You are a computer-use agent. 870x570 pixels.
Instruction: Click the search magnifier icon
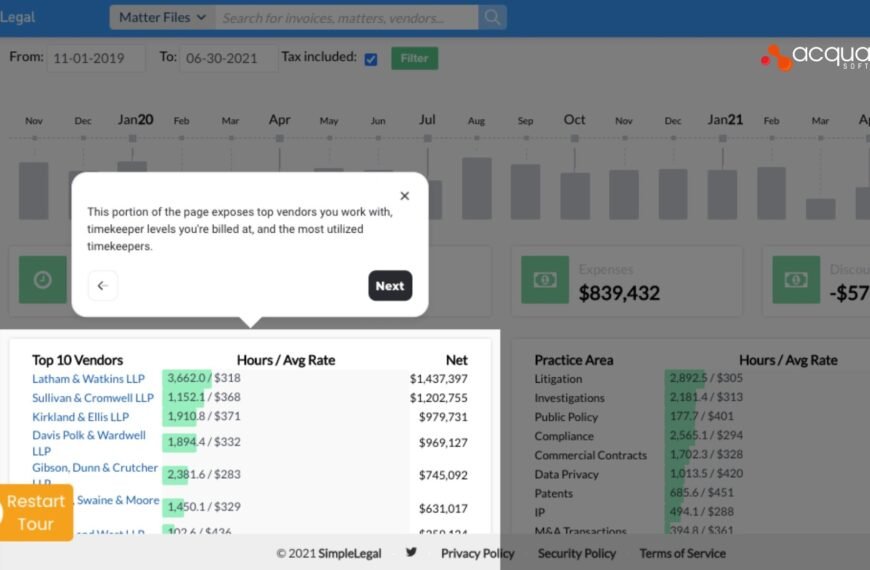point(492,17)
